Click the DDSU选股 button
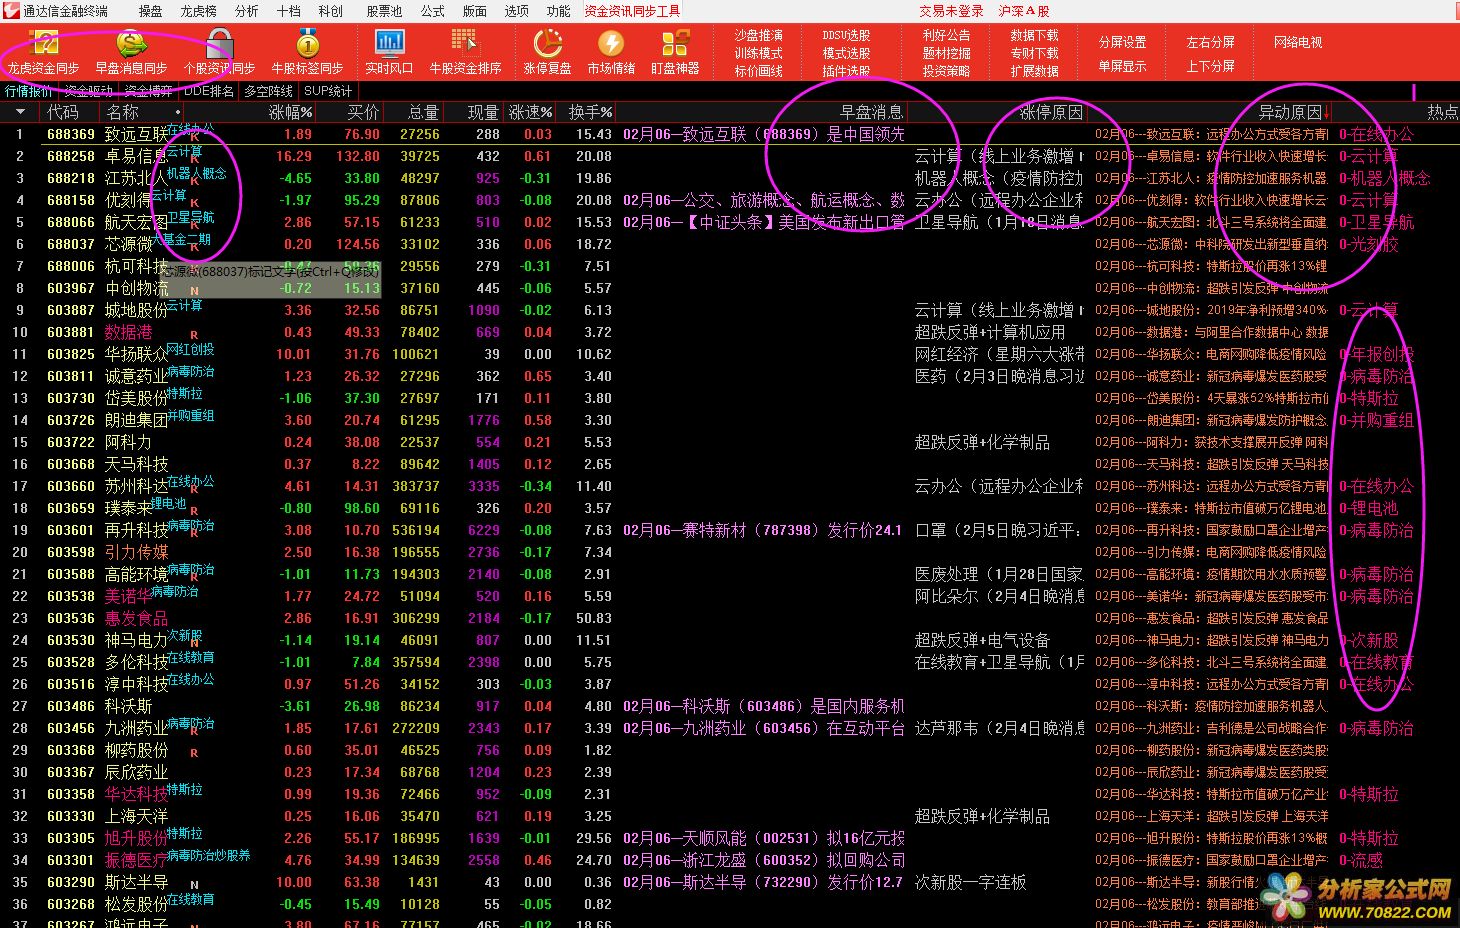 coord(846,35)
